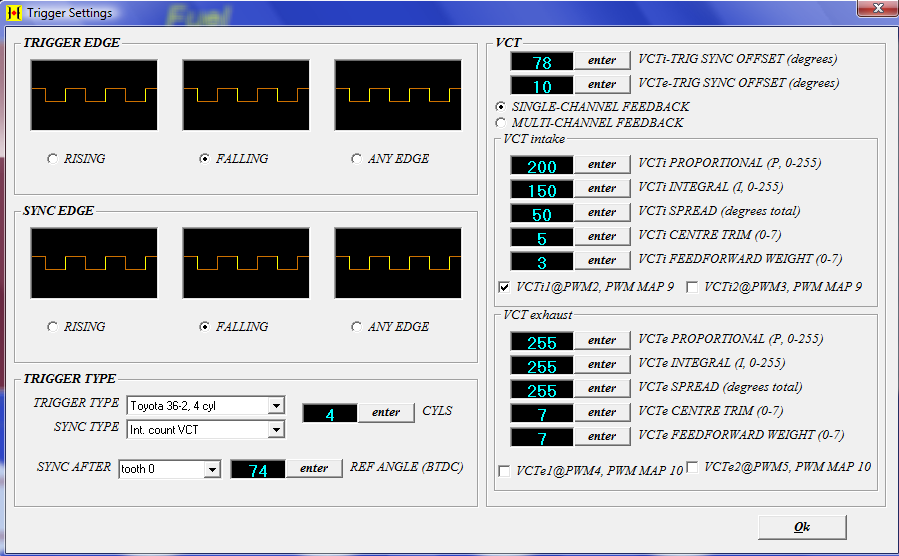Screen dimensions: 899x556
Task: Click the Sync Edge FALLING waveform image
Action: tap(246, 263)
